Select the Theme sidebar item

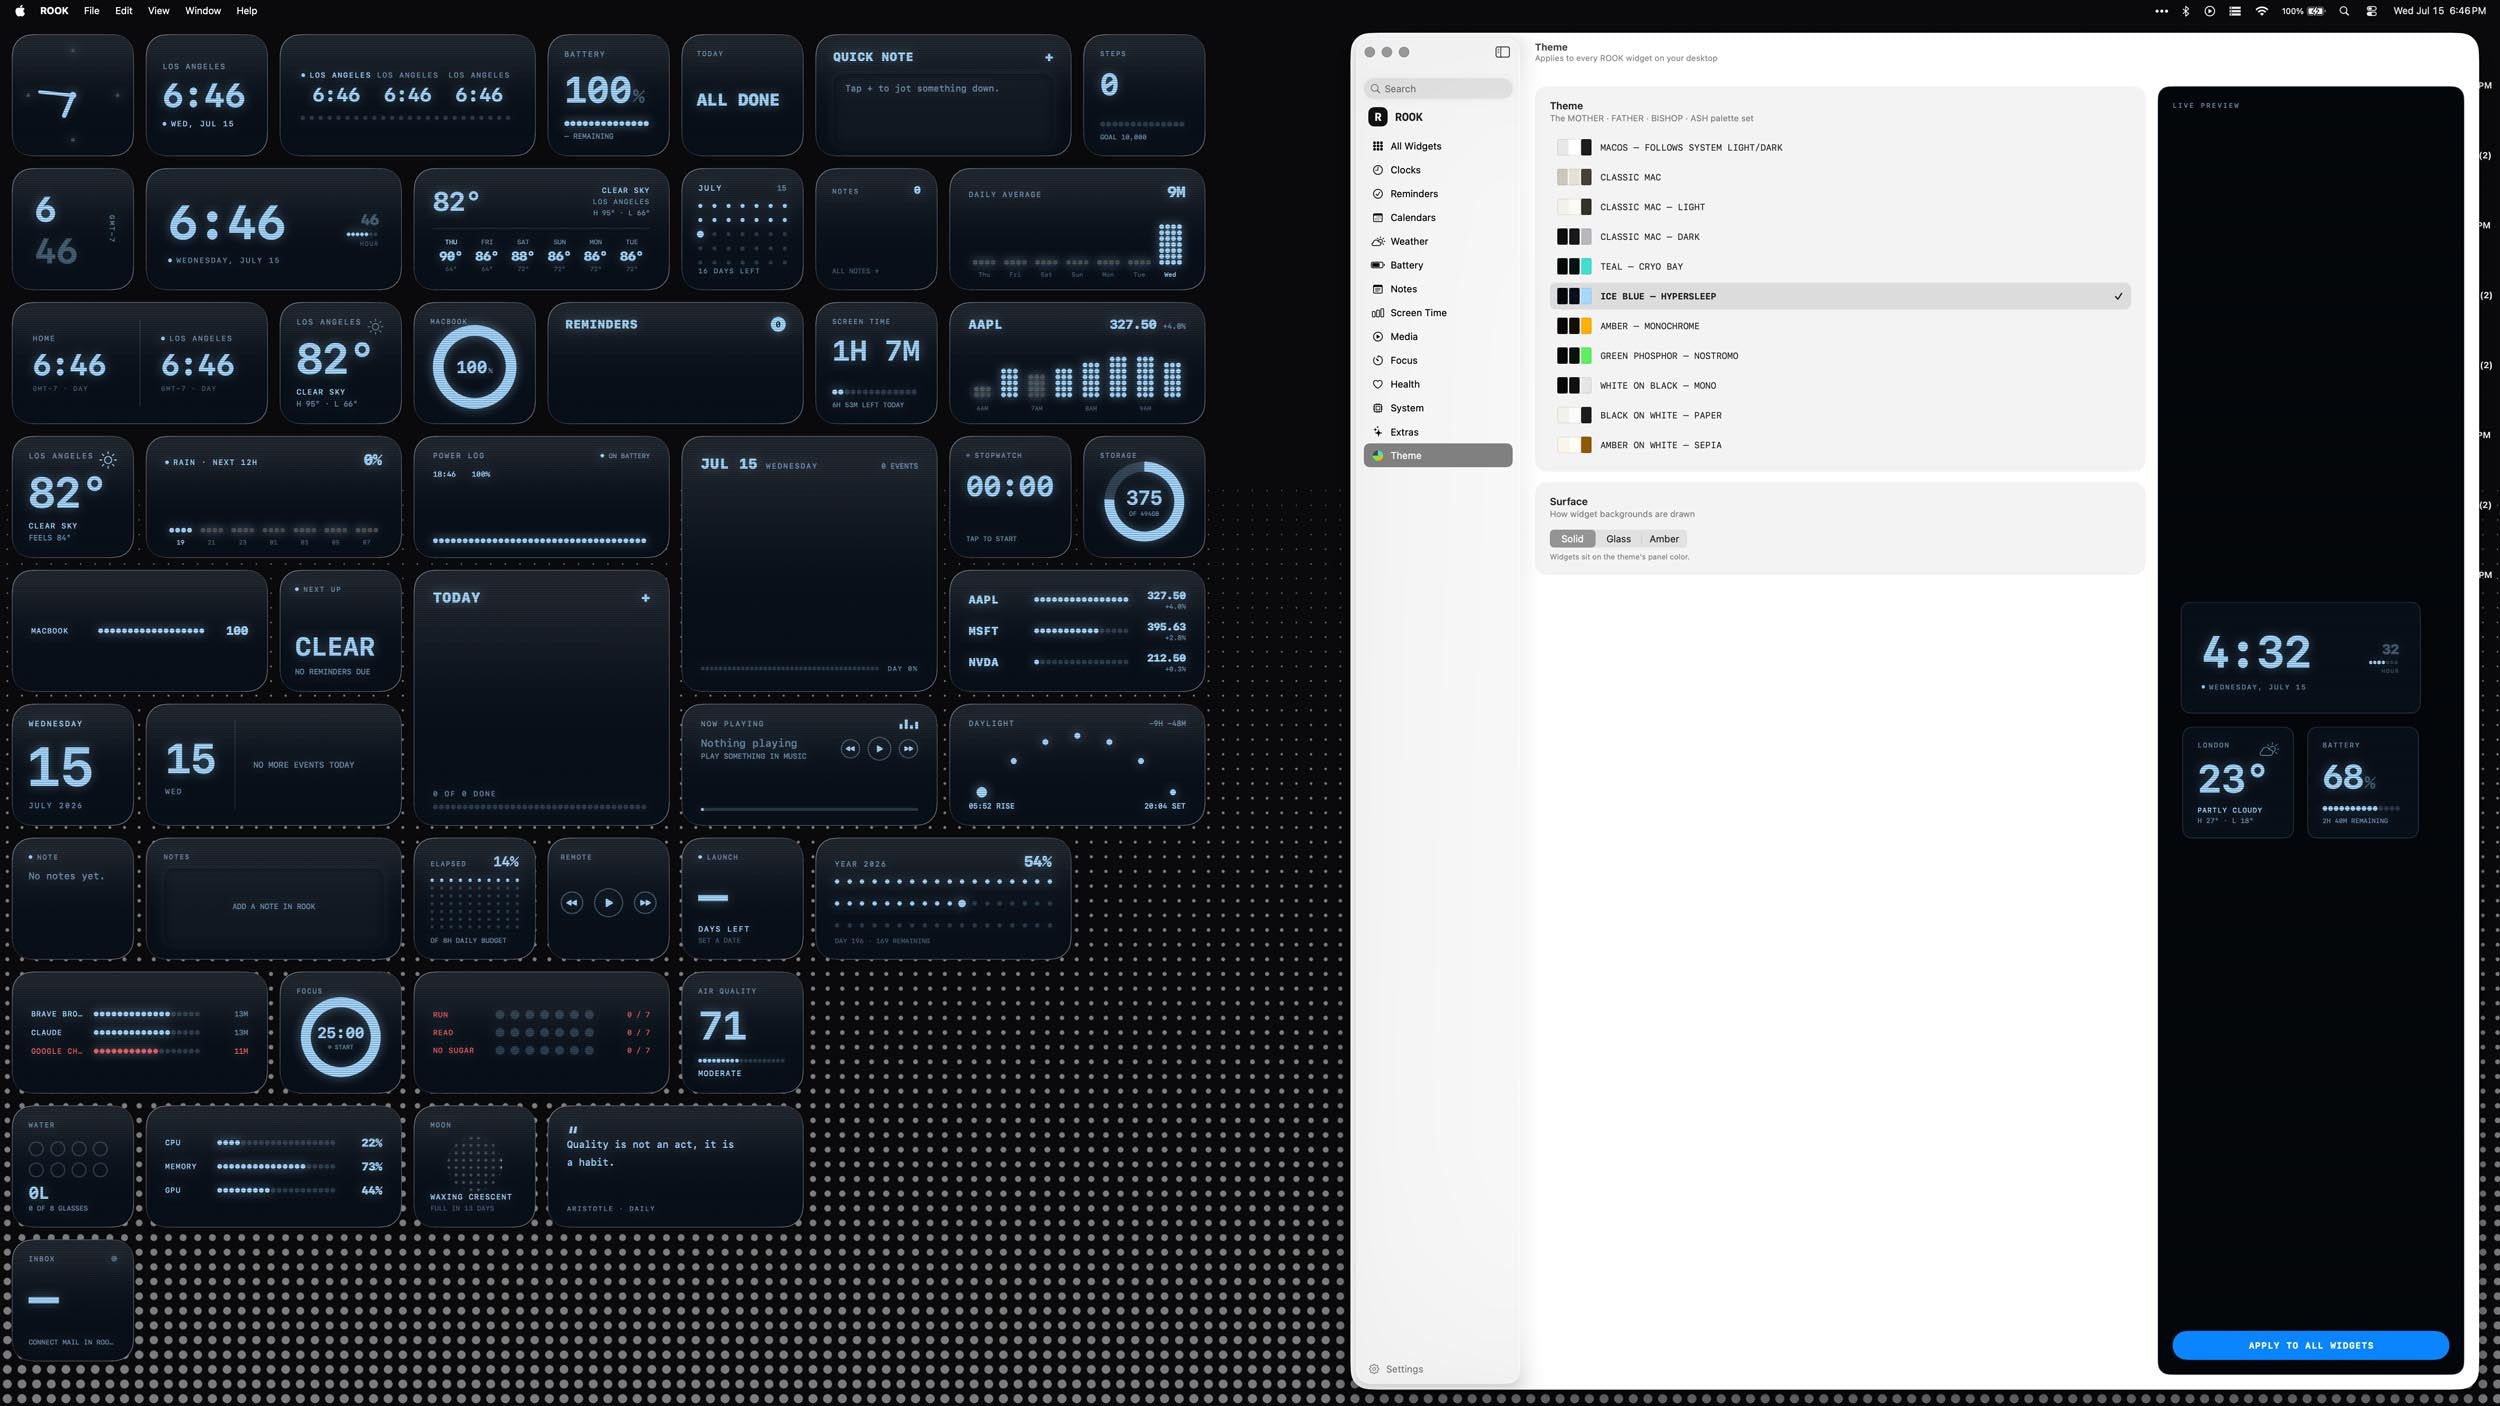[1437, 456]
